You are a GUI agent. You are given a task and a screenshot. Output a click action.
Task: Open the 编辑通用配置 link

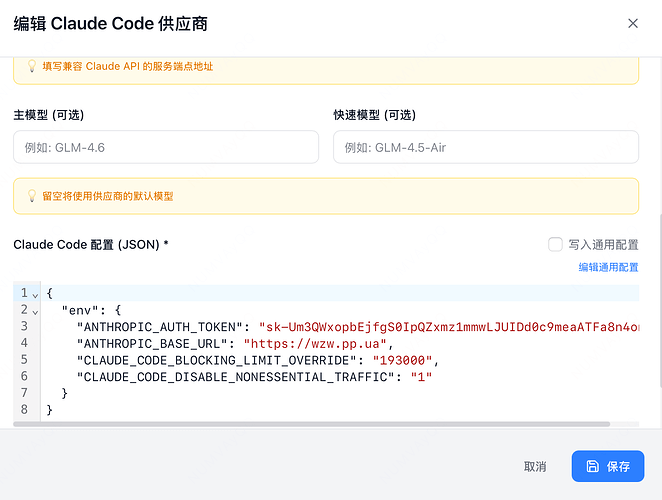pyautogui.click(x=608, y=267)
